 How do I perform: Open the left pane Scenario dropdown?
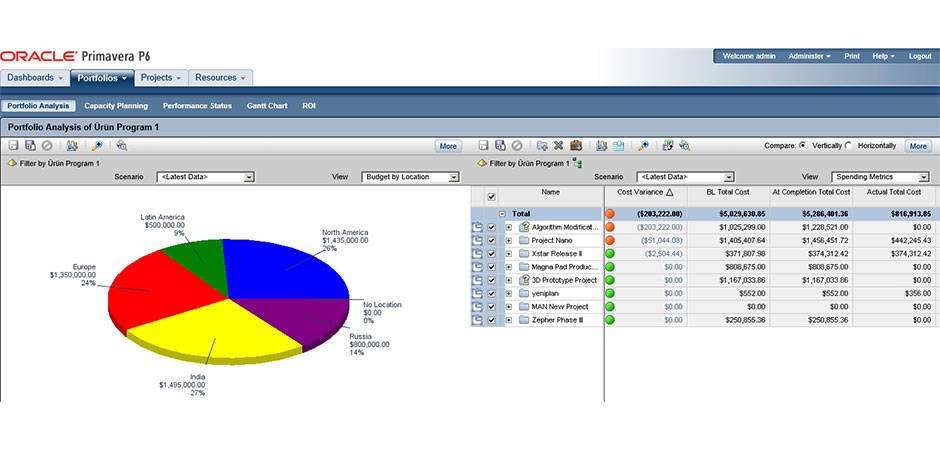(x=206, y=177)
